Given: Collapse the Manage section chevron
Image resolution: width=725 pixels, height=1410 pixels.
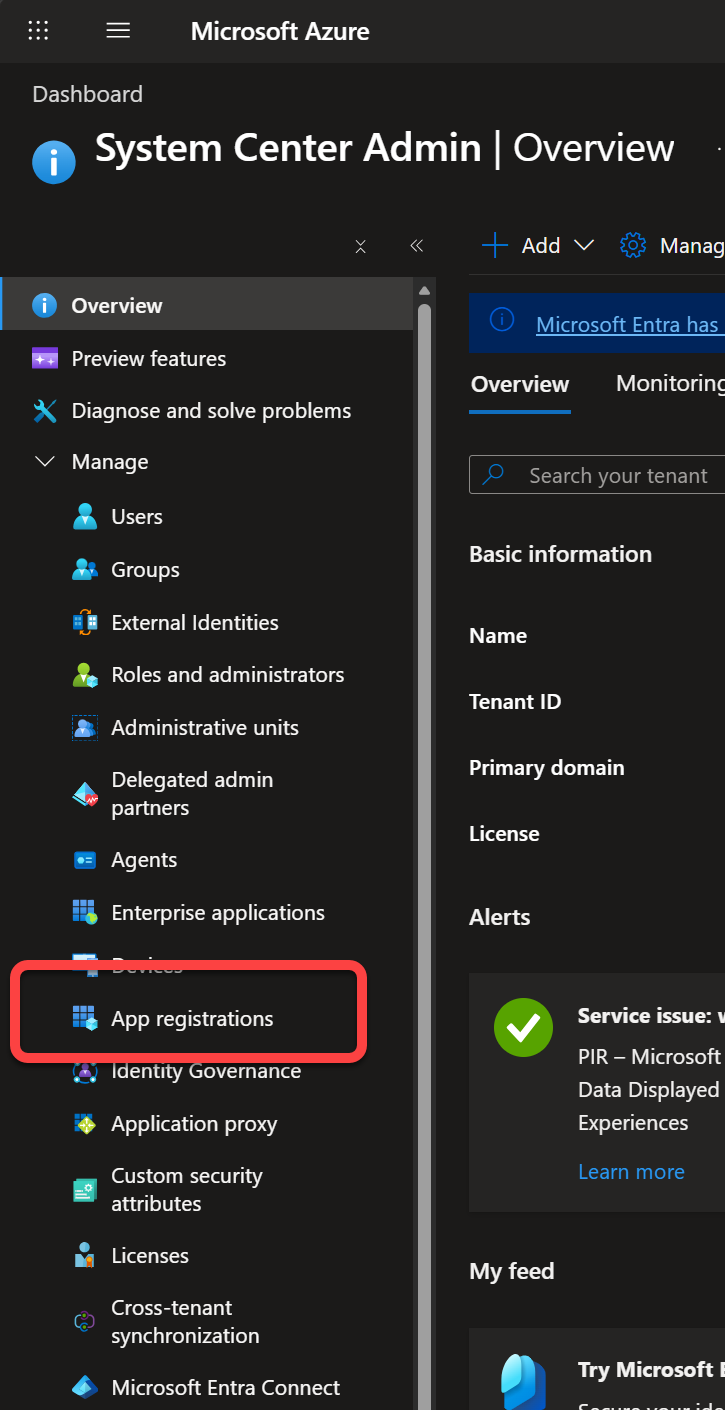Looking at the screenshot, I should pos(45,462).
